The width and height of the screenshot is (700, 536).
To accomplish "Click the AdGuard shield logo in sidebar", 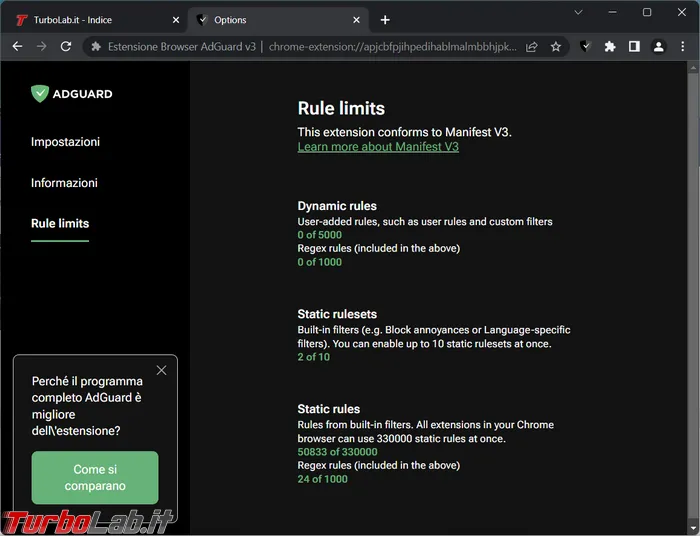I will coord(40,94).
